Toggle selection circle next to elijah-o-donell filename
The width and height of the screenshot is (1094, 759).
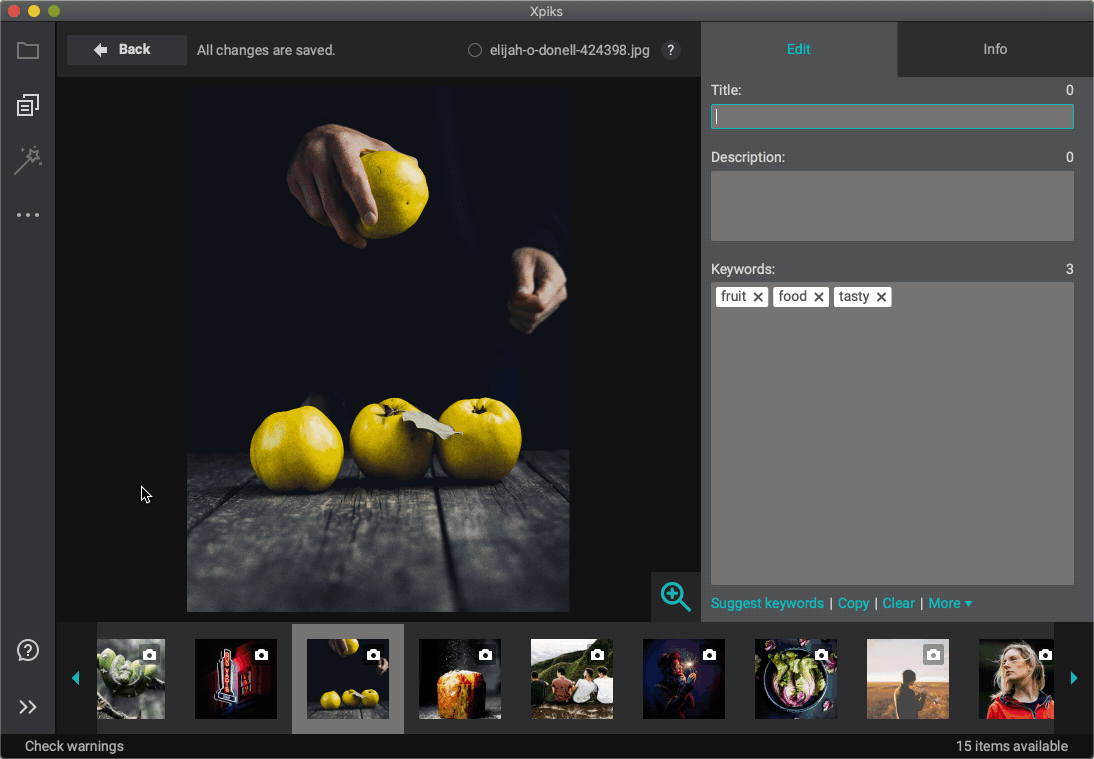click(475, 50)
